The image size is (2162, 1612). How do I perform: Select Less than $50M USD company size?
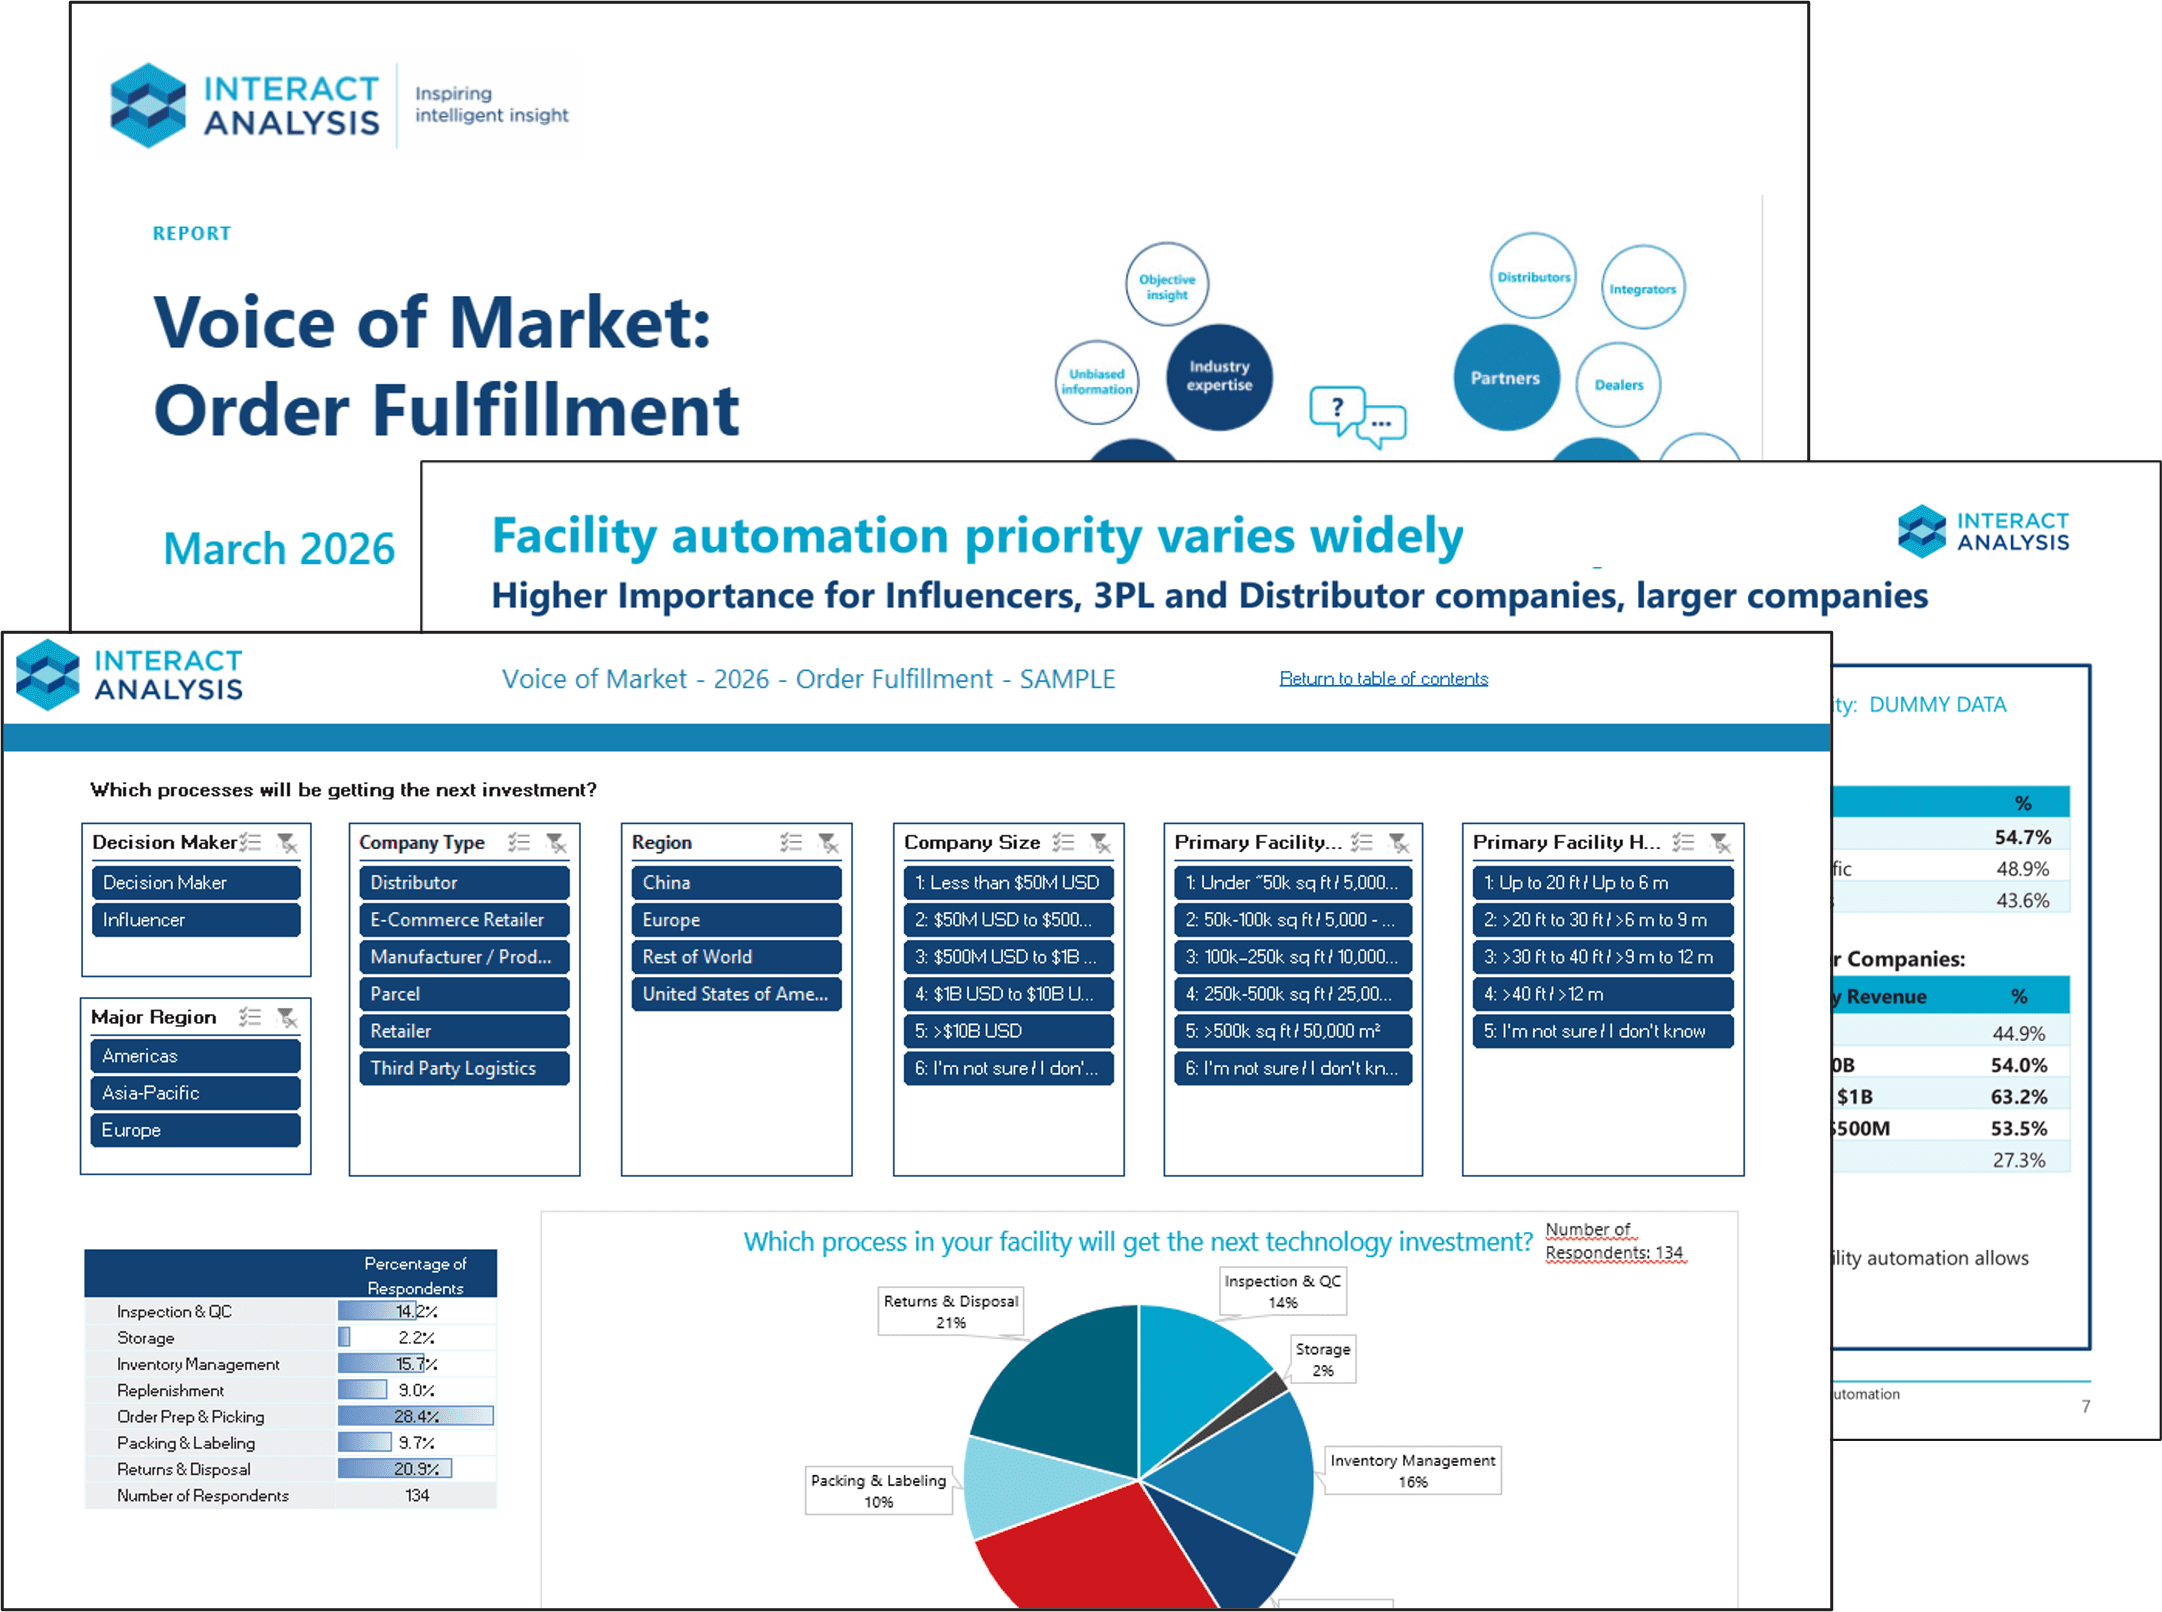click(x=1008, y=883)
